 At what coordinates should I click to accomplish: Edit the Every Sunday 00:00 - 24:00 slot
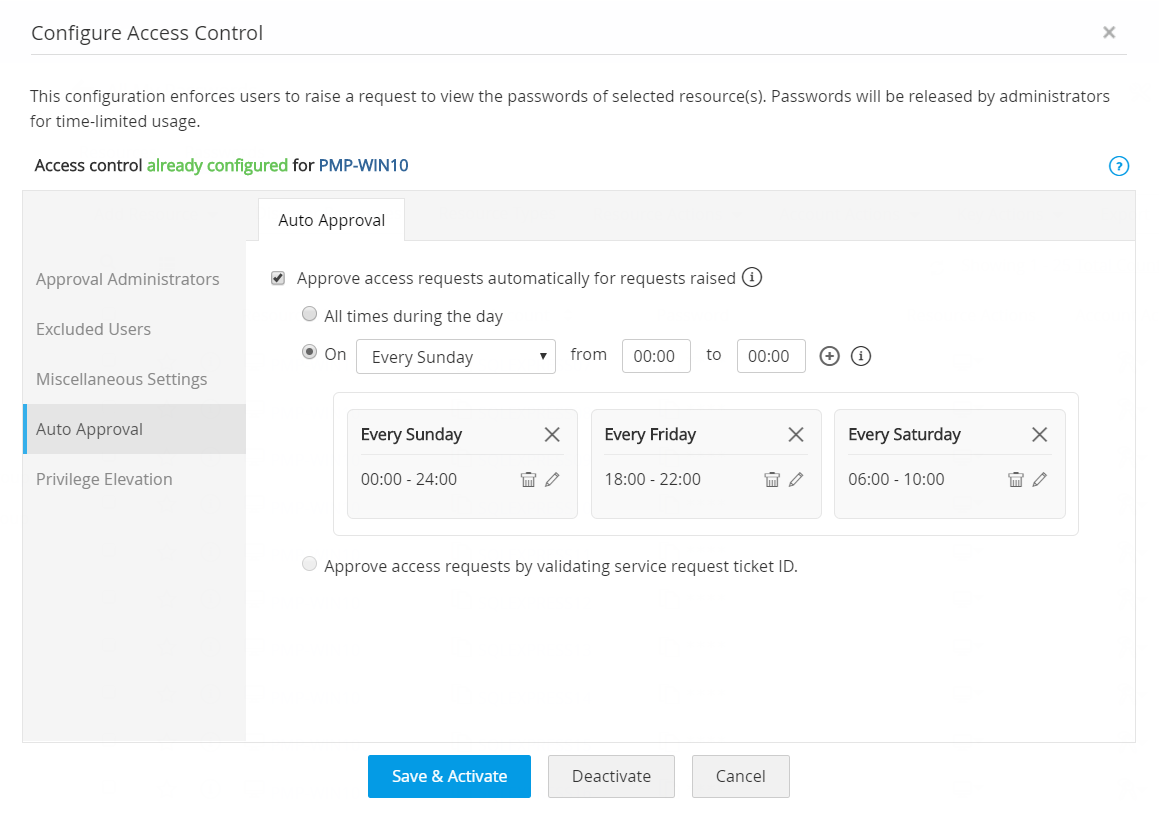[x=552, y=480]
